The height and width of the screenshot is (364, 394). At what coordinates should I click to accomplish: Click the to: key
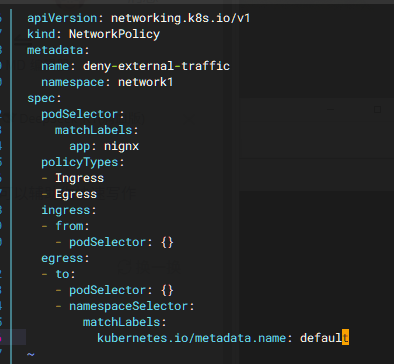65,274
